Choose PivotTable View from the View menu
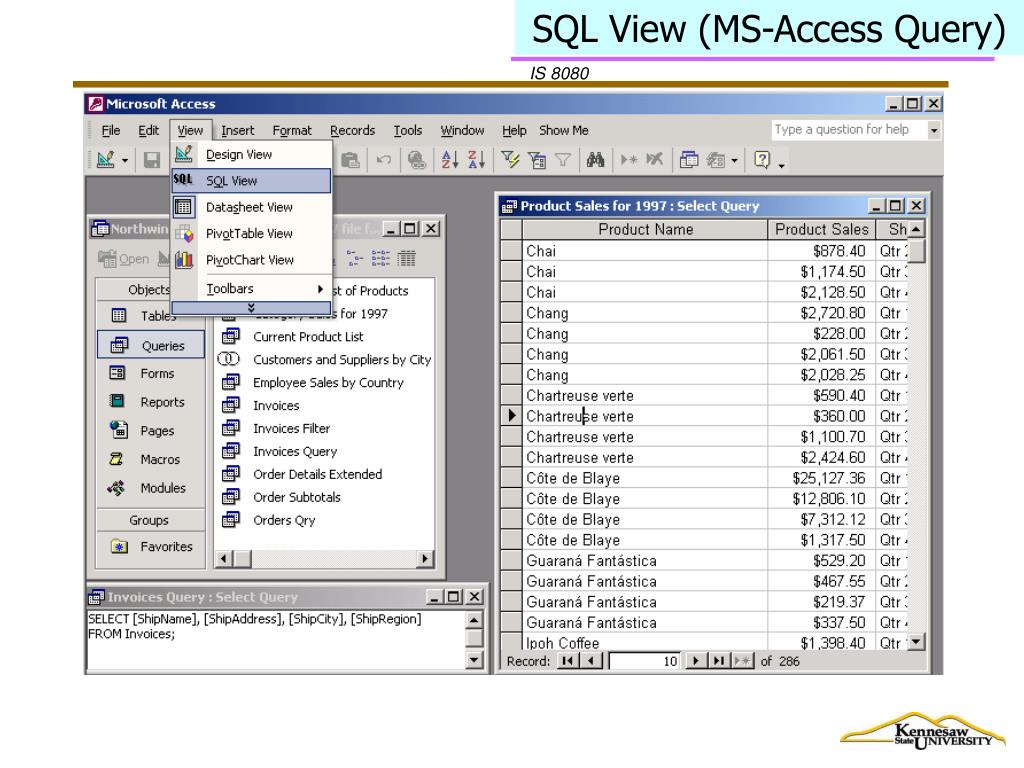 click(x=251, y=233)
